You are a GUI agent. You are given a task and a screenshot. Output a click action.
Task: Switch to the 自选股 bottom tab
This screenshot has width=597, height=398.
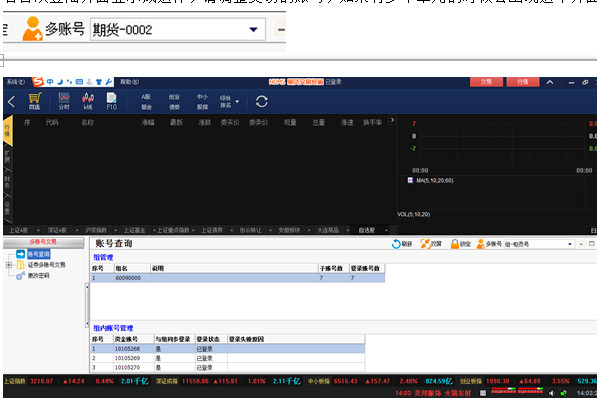[x=367, y=230]
